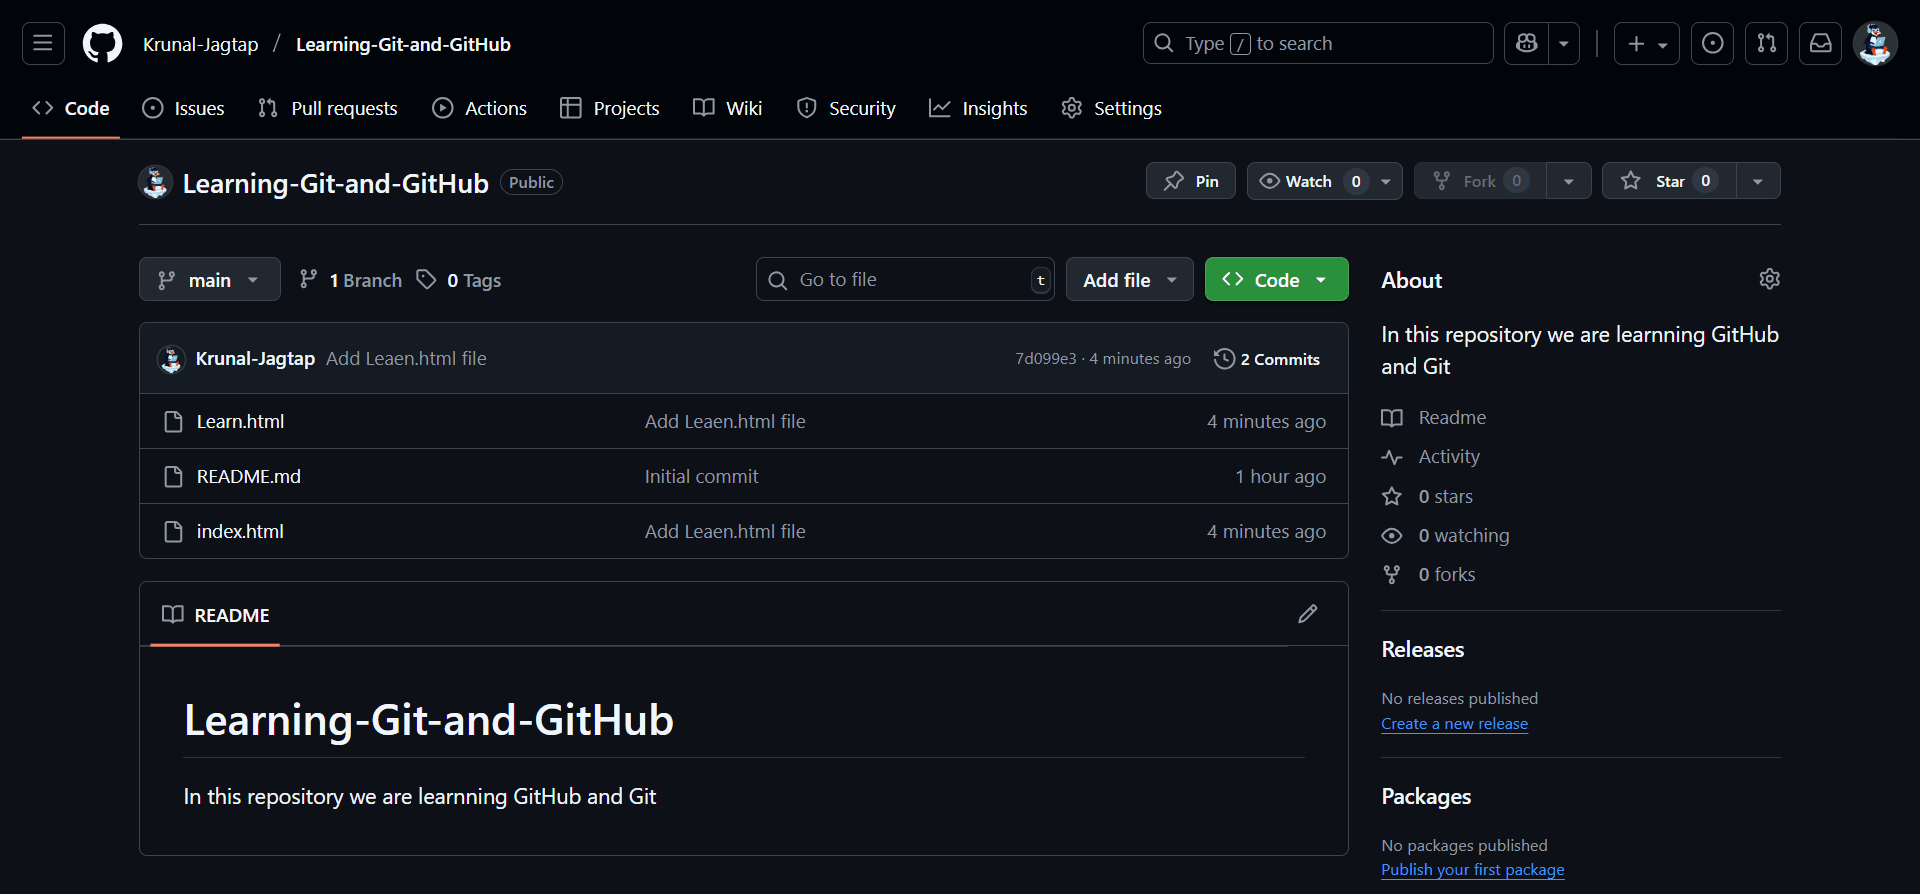
Task: Open Copilot chat icon in header
Action: (x=1526, y=43)
